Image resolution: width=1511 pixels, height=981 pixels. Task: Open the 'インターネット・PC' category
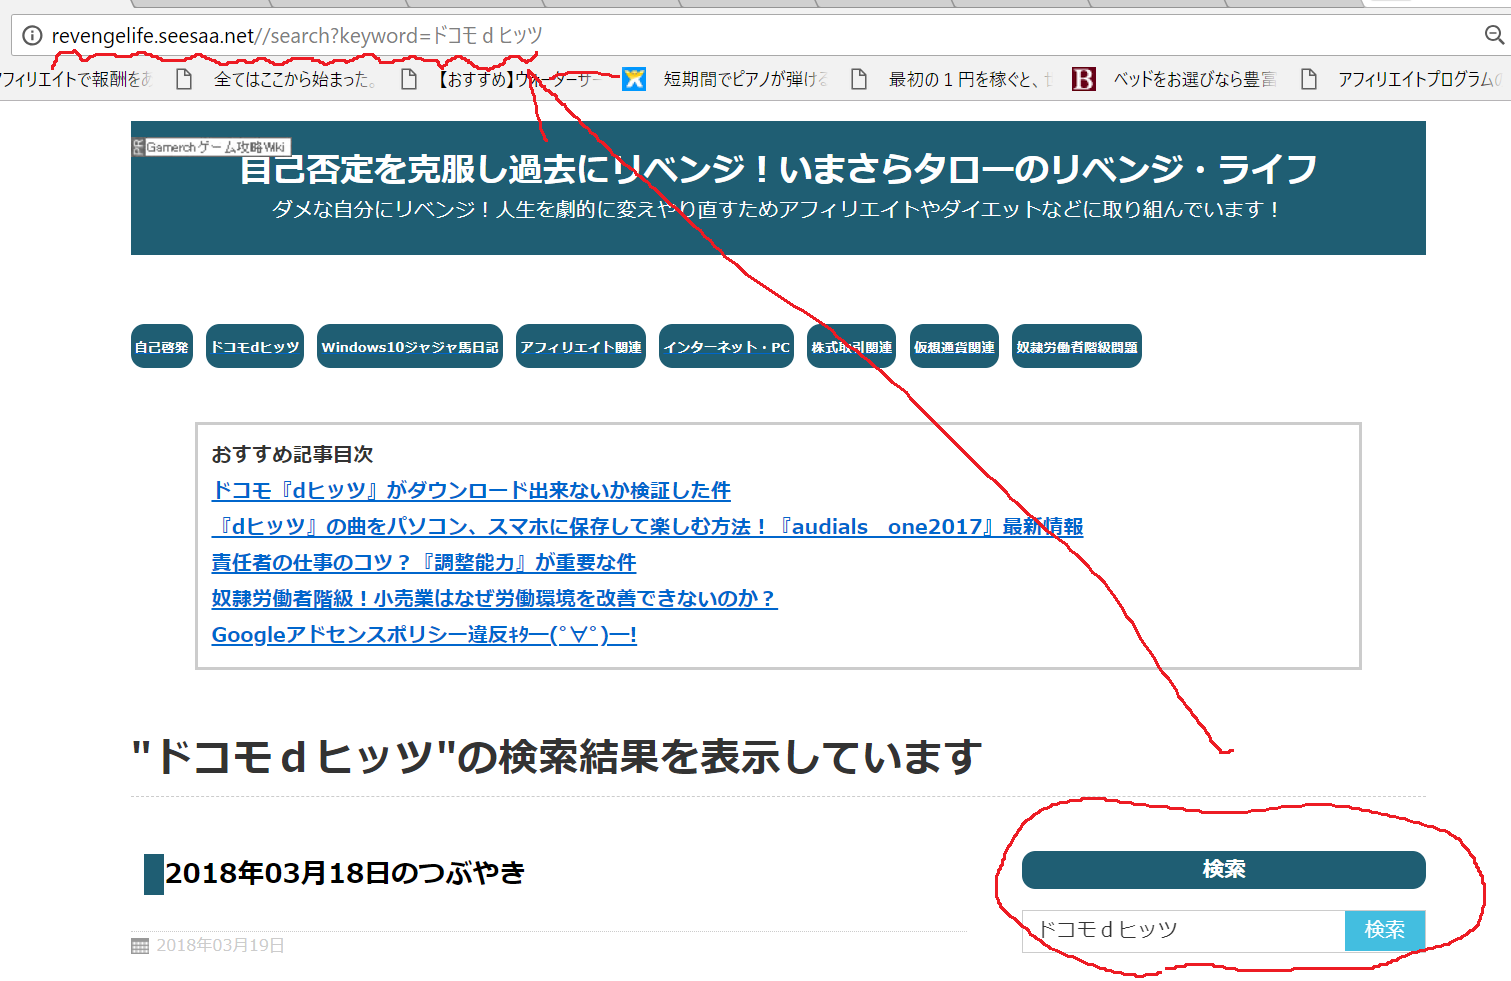726,347
